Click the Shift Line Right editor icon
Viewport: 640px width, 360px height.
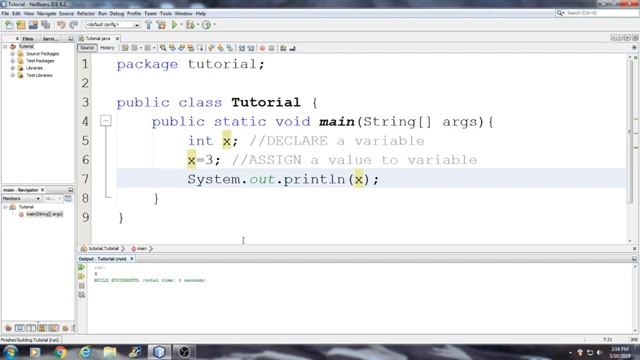click(x=251, y=48)
